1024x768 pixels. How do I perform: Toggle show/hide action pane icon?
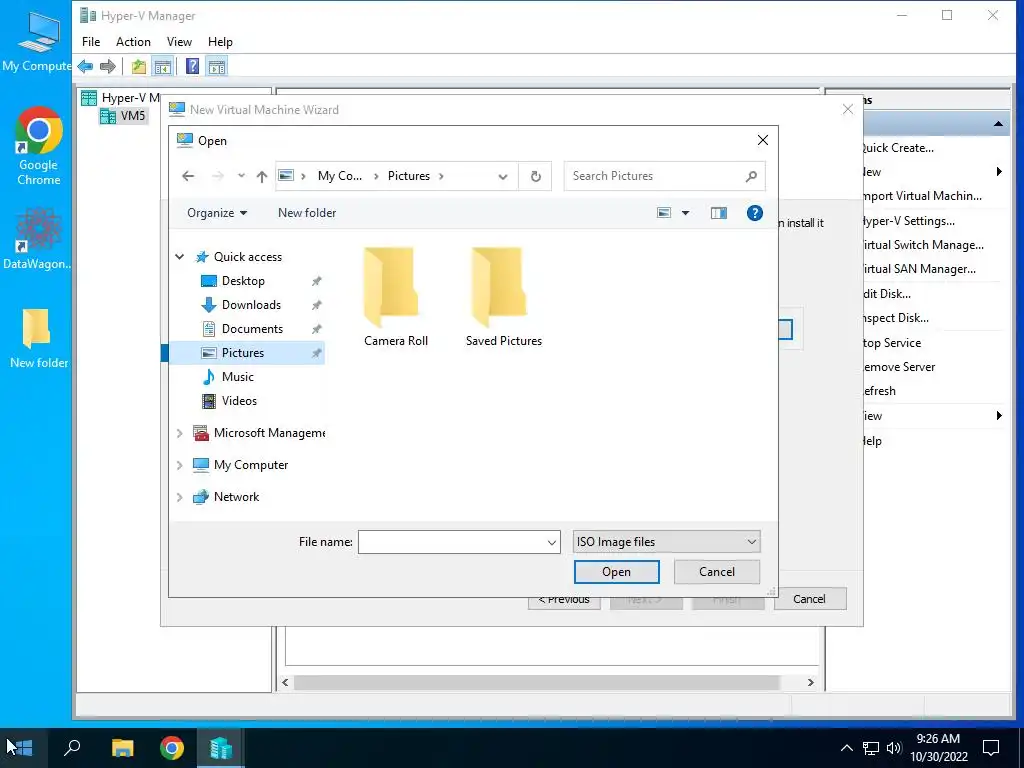pos(217,66)
